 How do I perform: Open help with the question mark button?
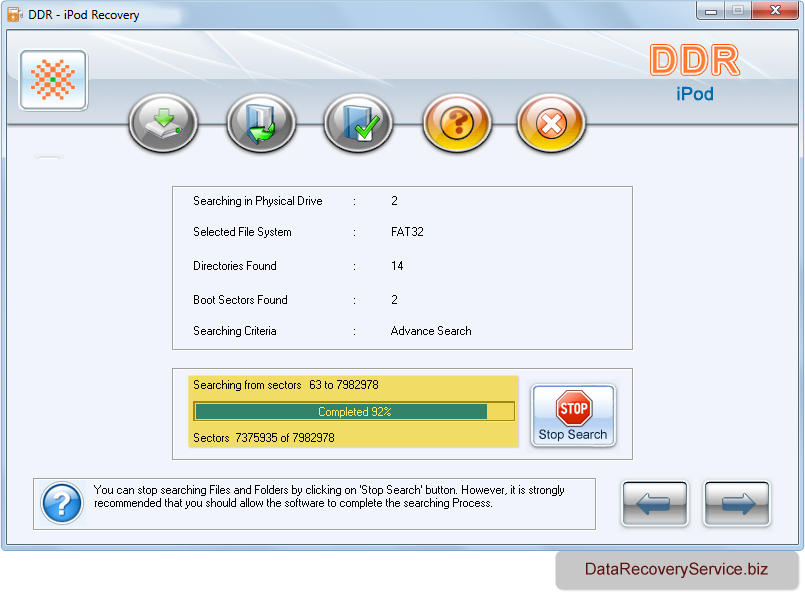pos(457,123)
